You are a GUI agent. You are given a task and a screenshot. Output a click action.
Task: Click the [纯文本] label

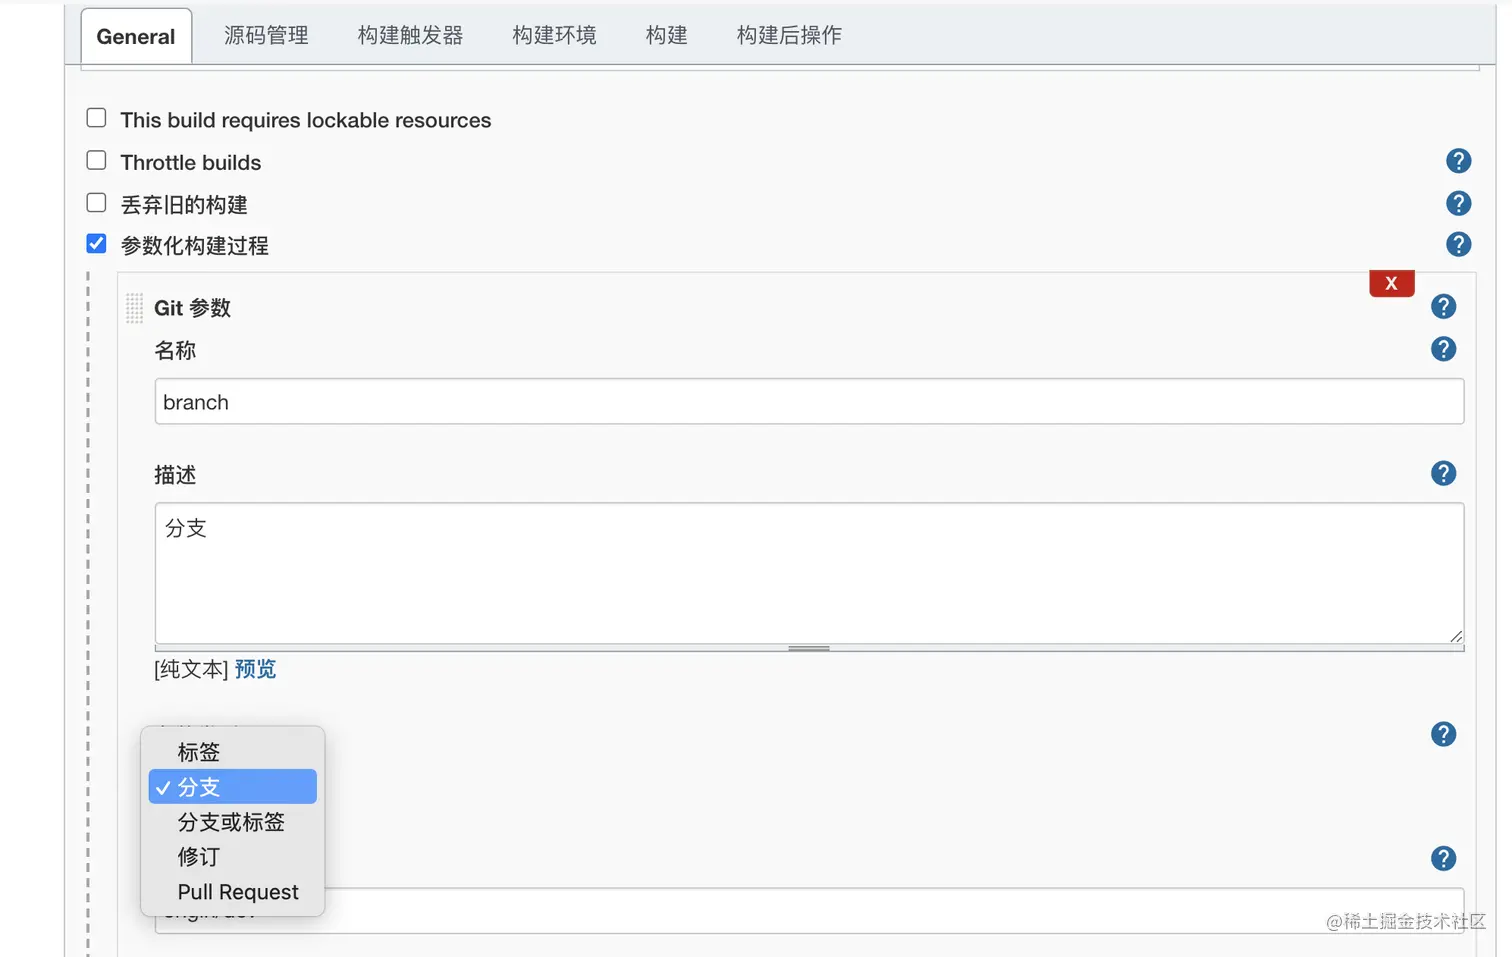click(x=191, y=669)
